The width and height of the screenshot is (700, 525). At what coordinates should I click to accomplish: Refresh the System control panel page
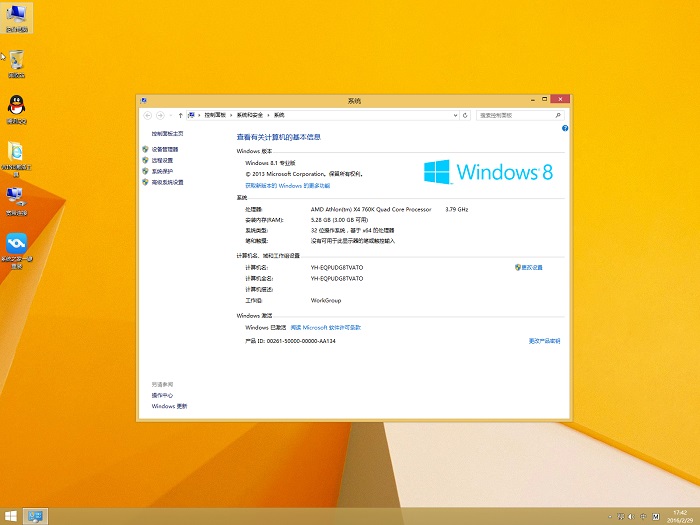(x=465, y=115)
